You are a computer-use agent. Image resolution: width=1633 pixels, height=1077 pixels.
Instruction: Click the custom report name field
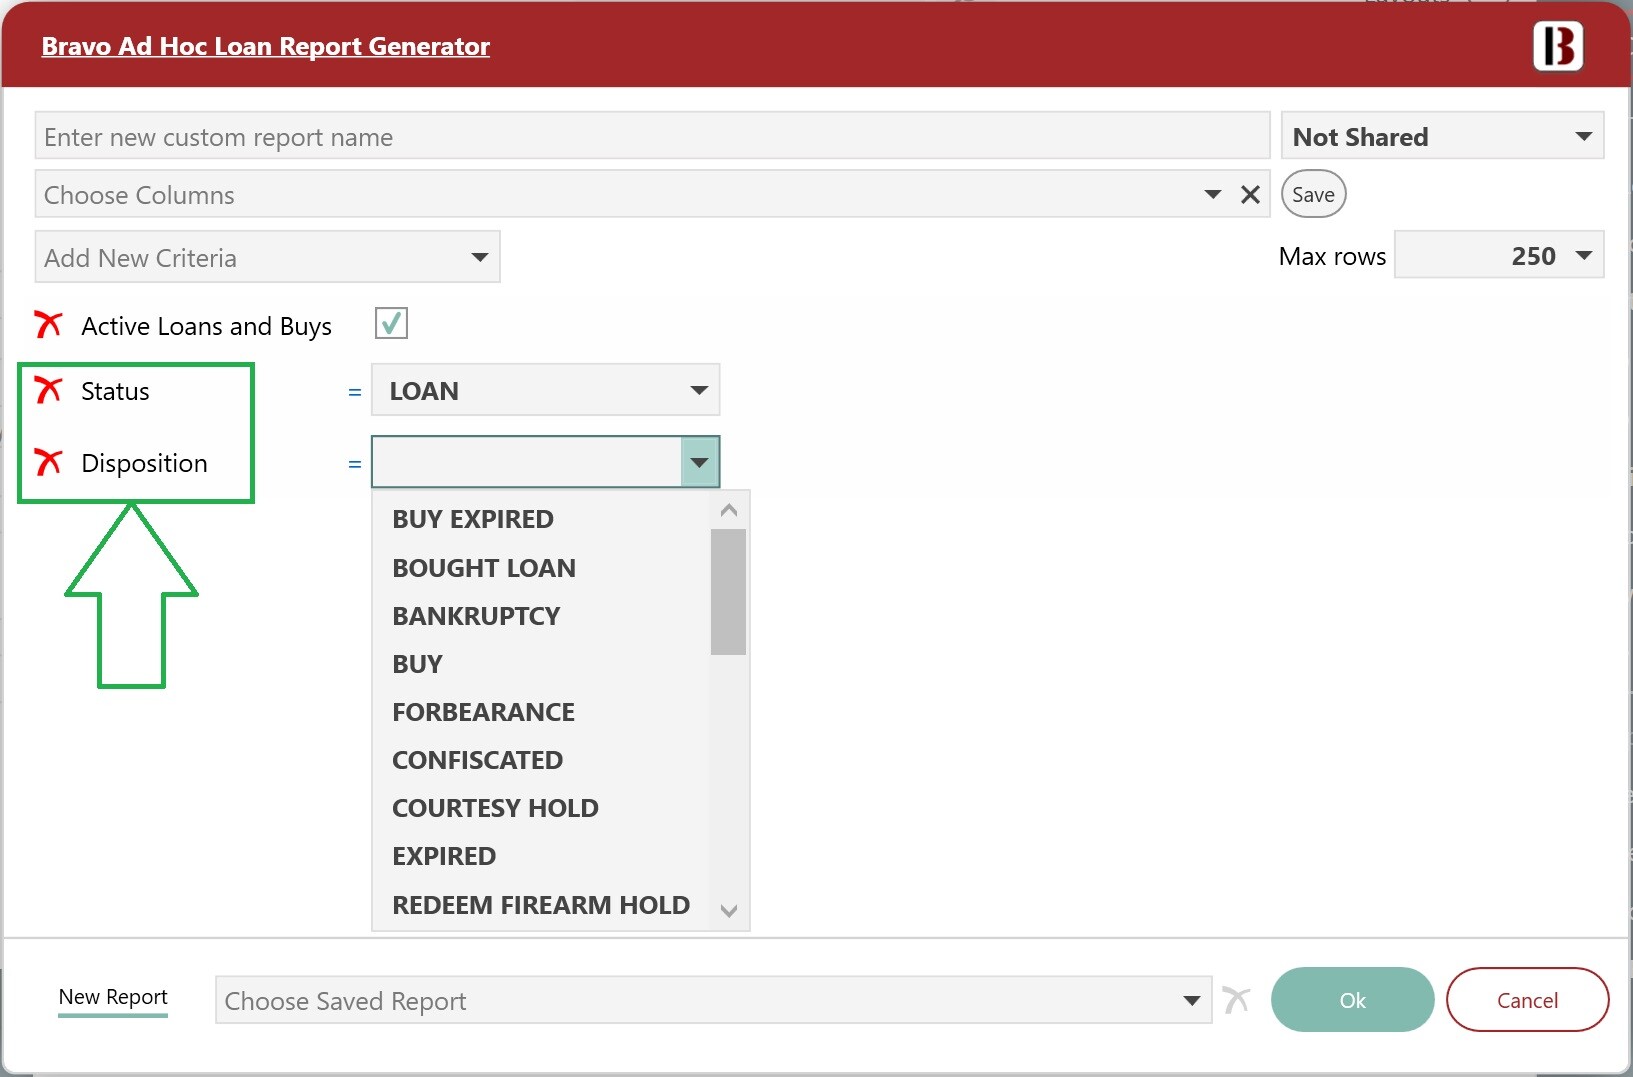[652, 136]
